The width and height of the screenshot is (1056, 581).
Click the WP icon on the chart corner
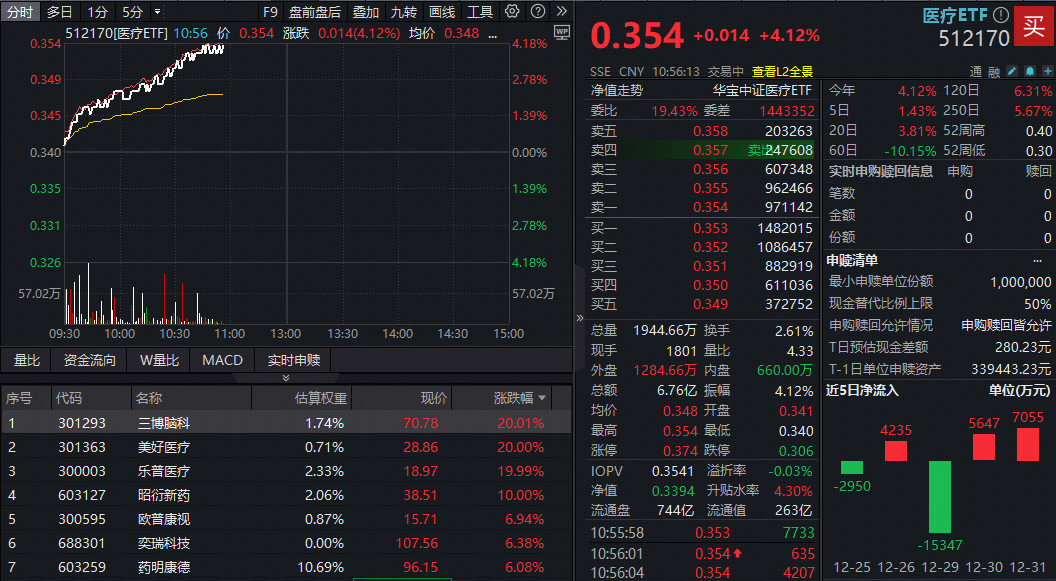point(562,33)
